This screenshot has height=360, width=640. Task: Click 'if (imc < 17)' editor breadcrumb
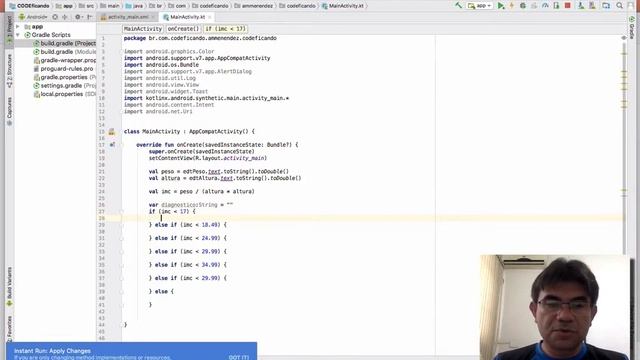point(225,29)
